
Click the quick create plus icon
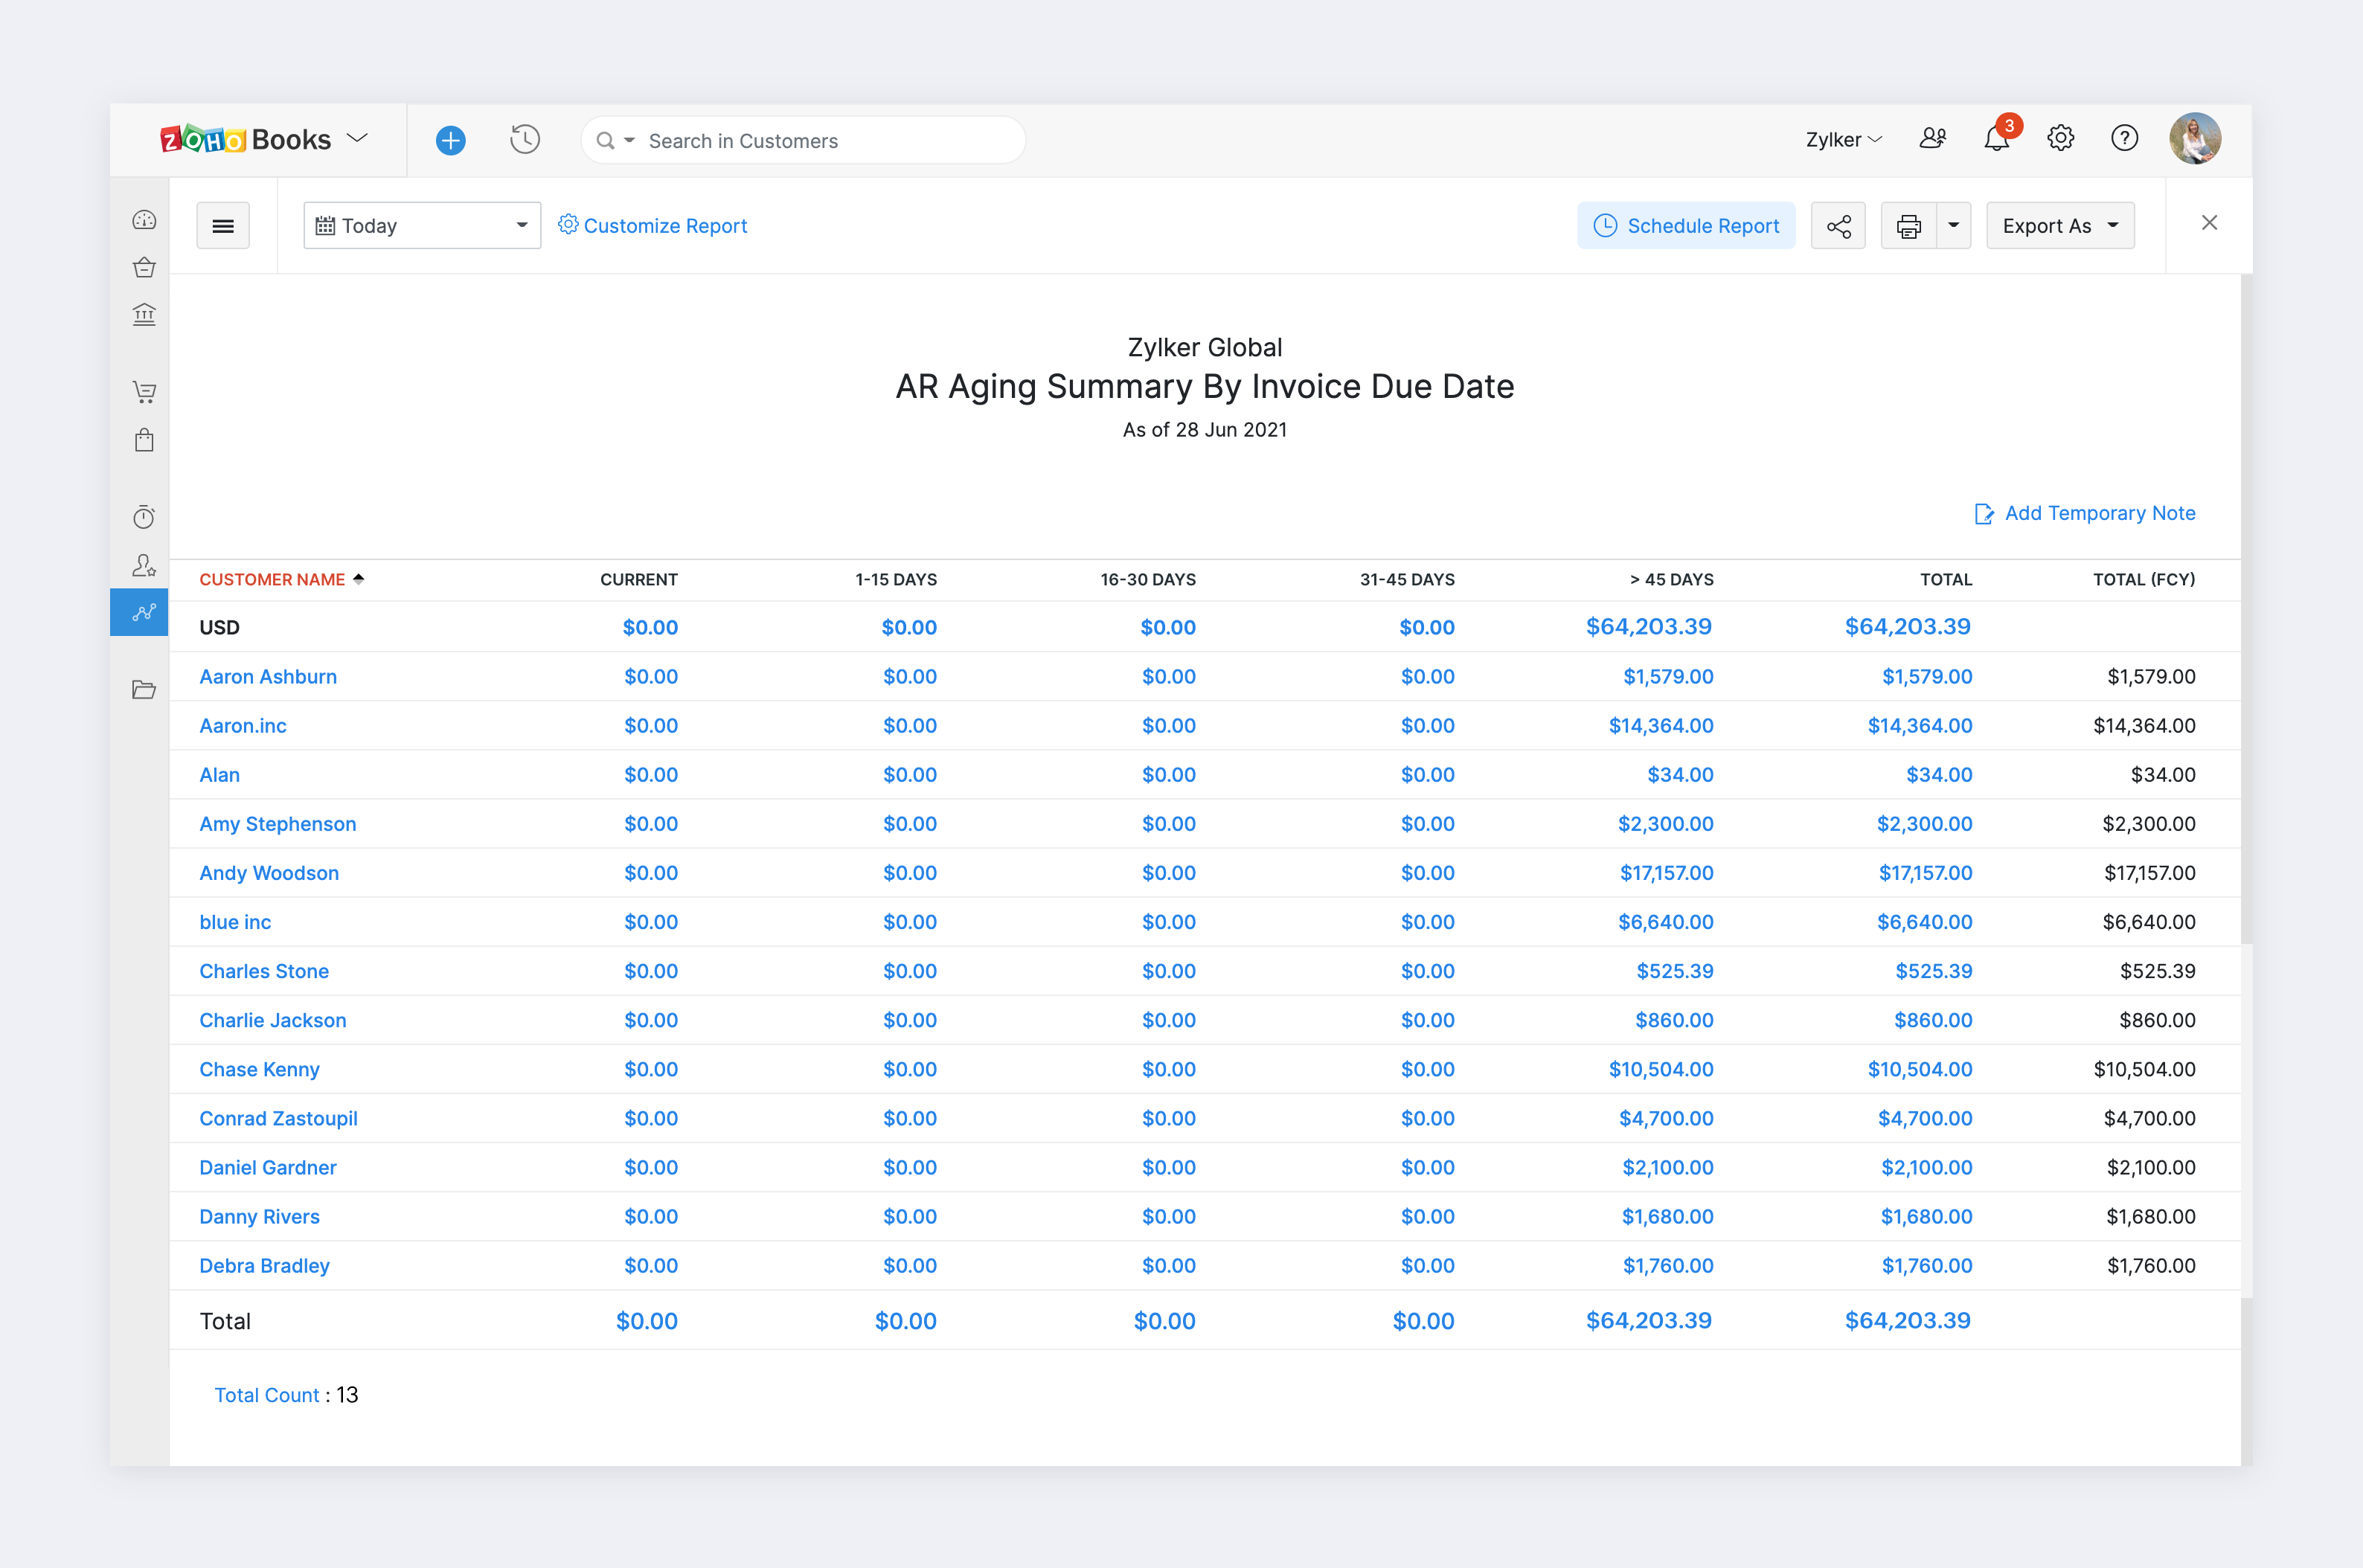coord(451,140)
